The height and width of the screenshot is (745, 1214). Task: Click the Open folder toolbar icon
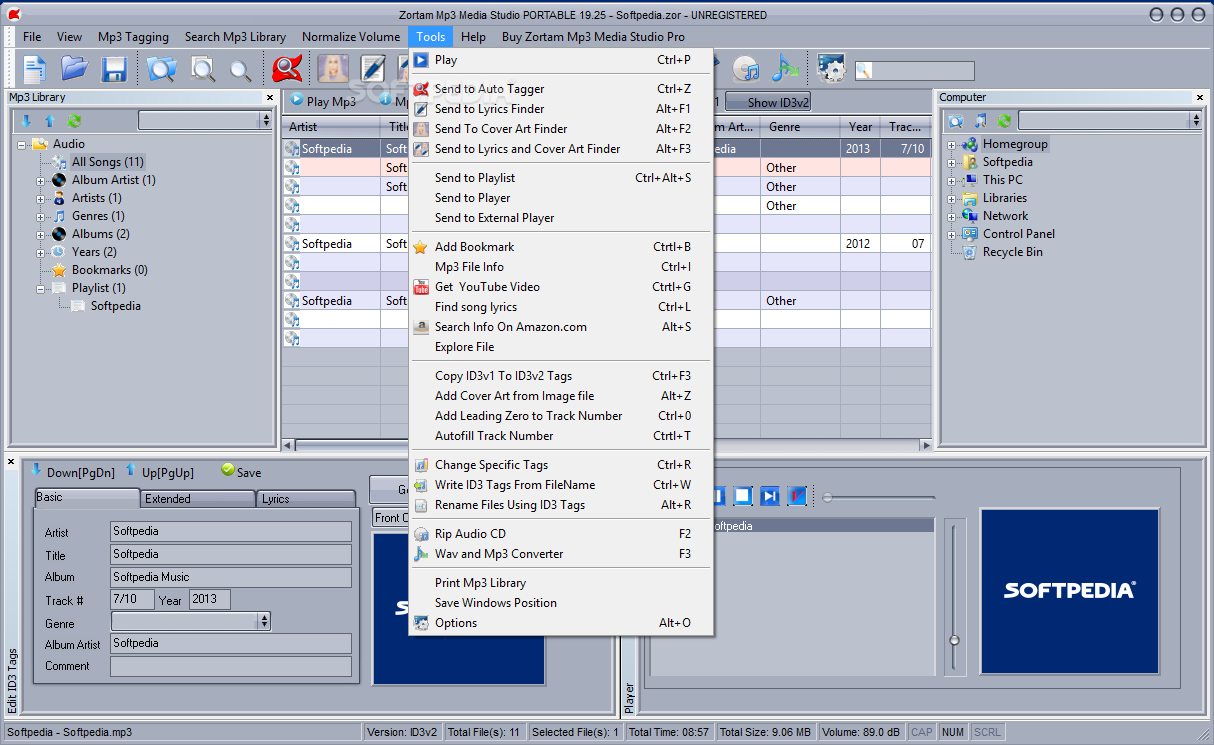pyautogui.click(x=74, y=68)
